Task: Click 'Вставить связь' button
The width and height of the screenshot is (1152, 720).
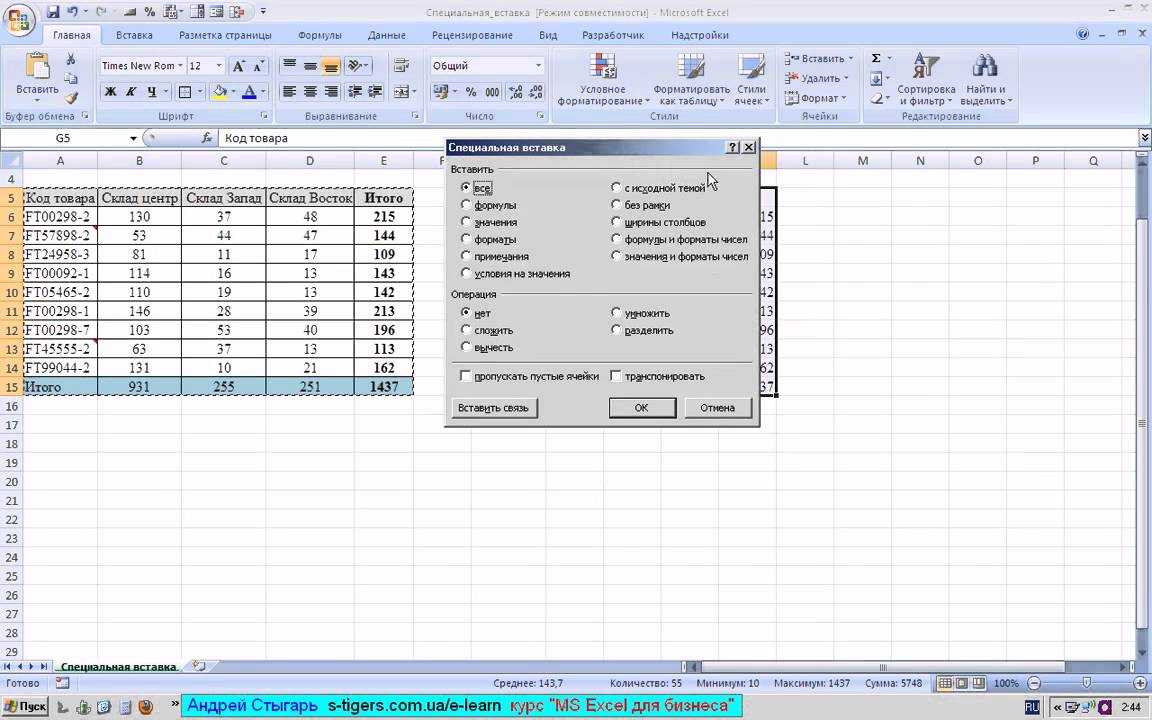Action: [x=494, y=408]
